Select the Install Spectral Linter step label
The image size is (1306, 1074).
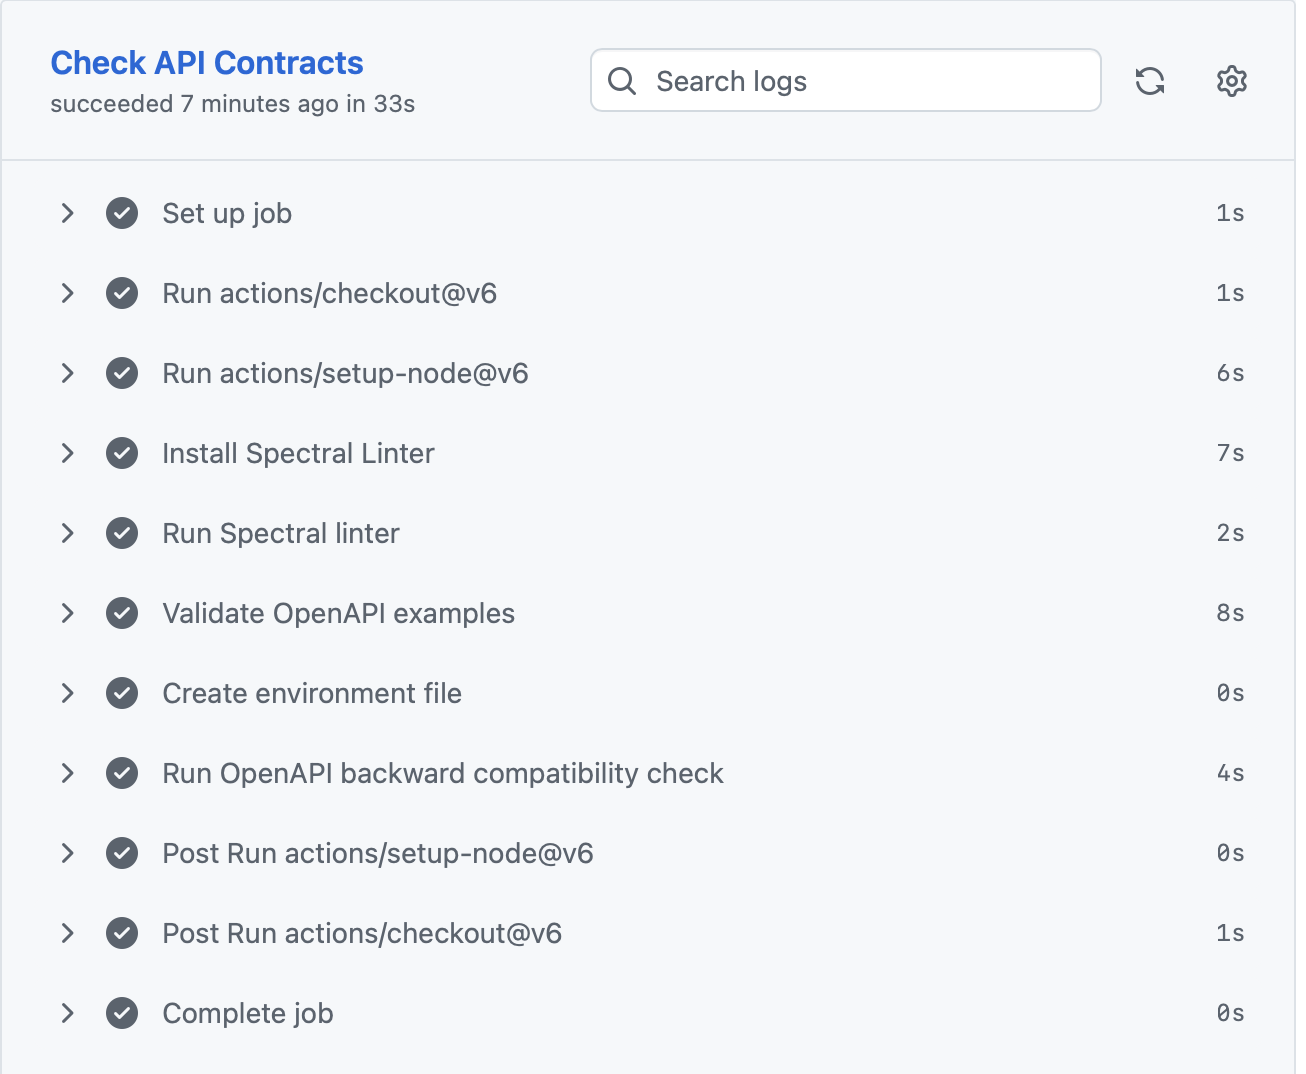coord(298,453)
